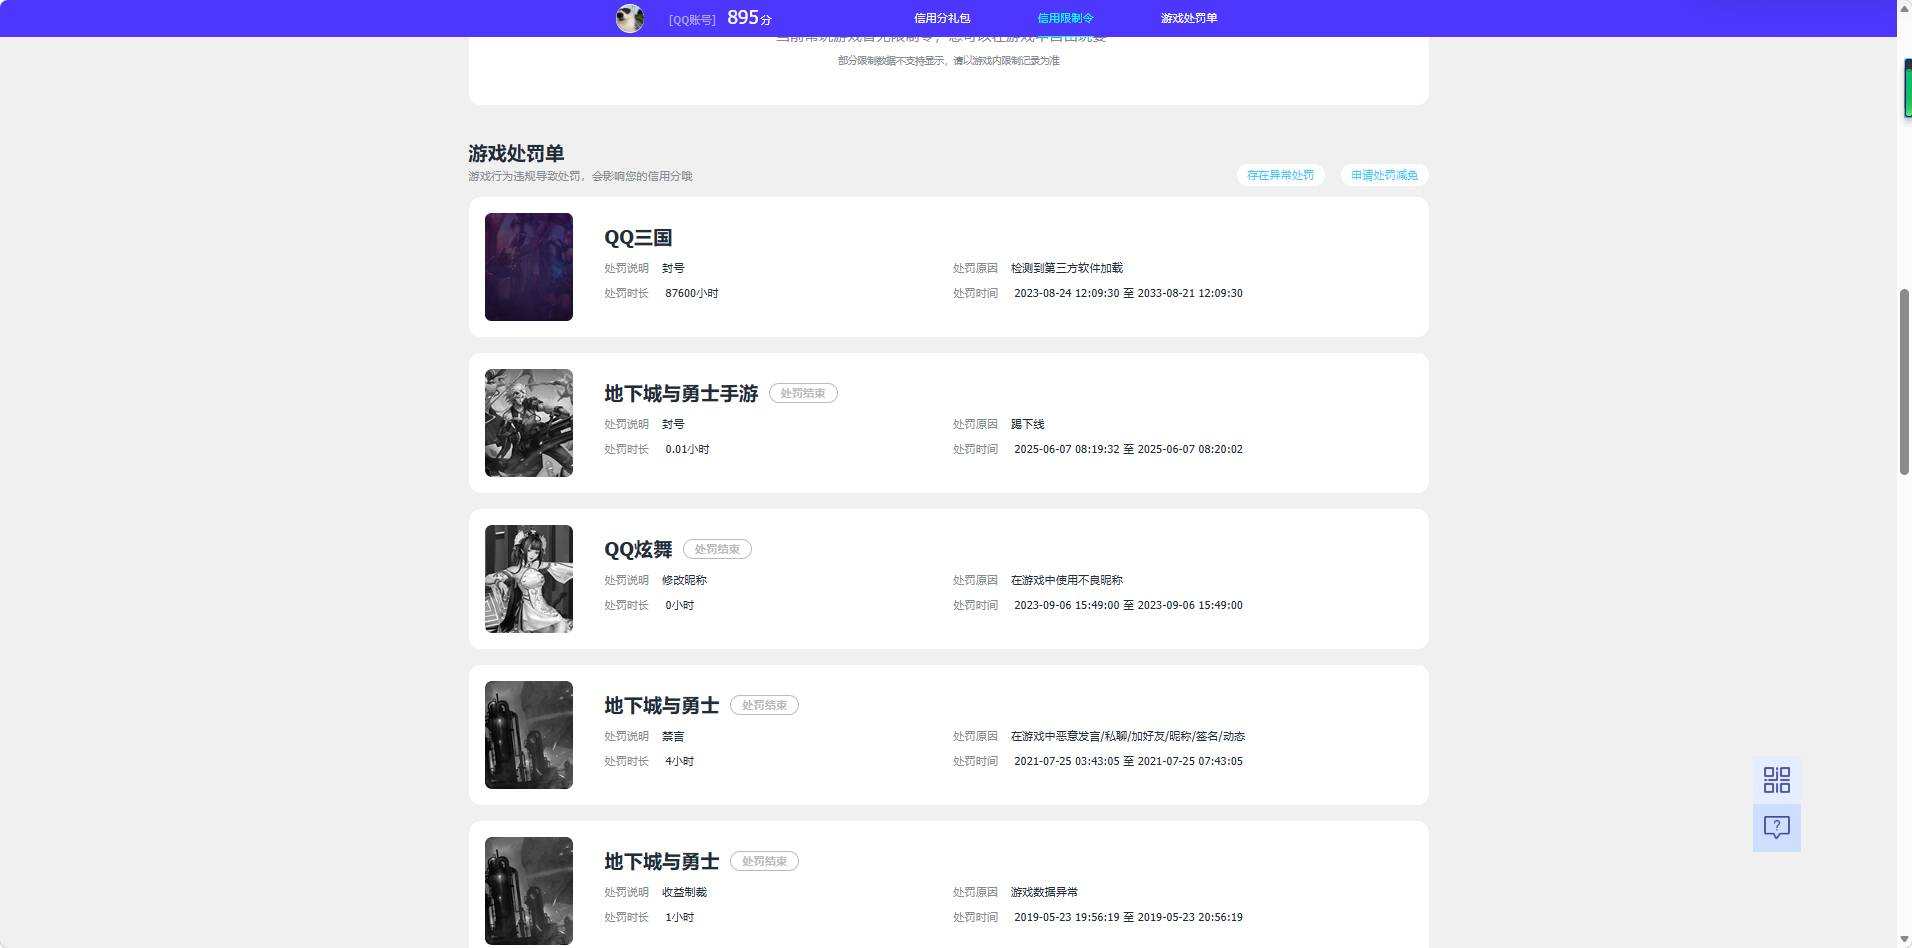Click the reason starting 在游戏中恶意发言
The width and height of the screenshot is (1912, 948).
[x=1128, y=736]
